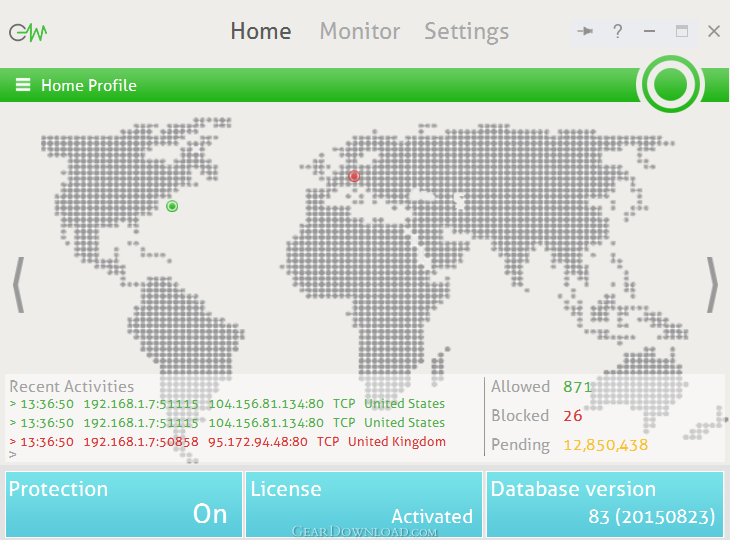Open the Settings tab
Image resolution: width=730 pixels, height=540 pixels.
pyautogui.click(x=466, y=32)
